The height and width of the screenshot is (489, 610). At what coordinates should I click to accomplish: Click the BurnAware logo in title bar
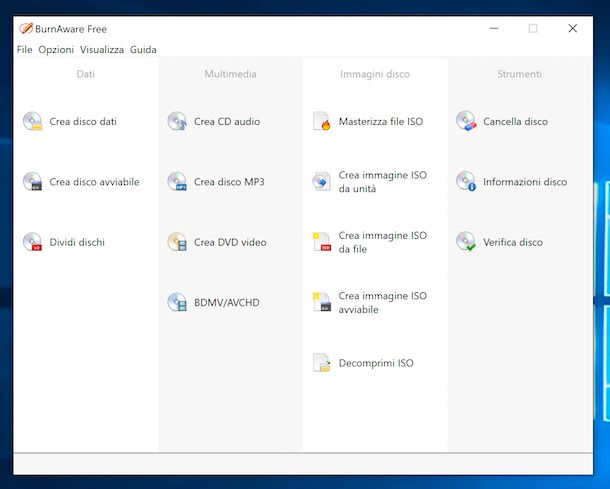tap(26, 28)
